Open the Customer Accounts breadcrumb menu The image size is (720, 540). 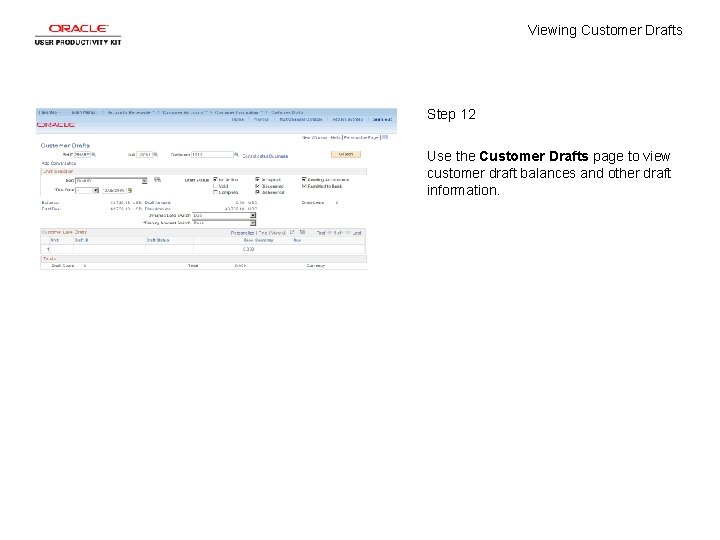185,112
